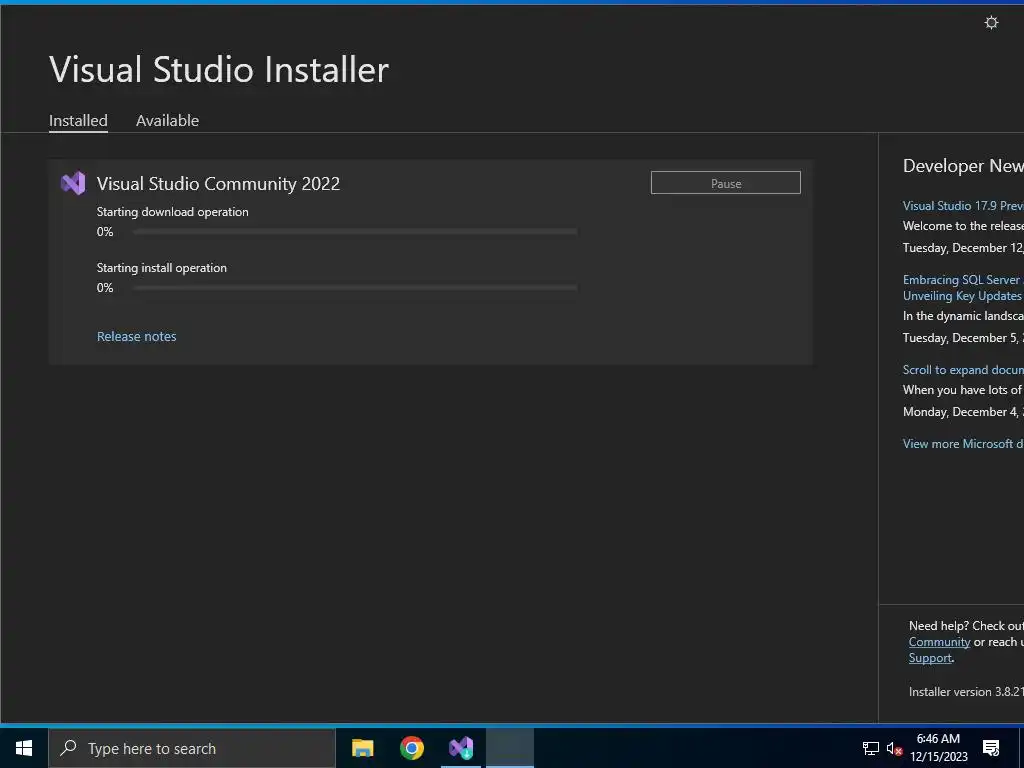Open the Release notes link
This screenshot has height=768, width=1024.
click(136, 336)
